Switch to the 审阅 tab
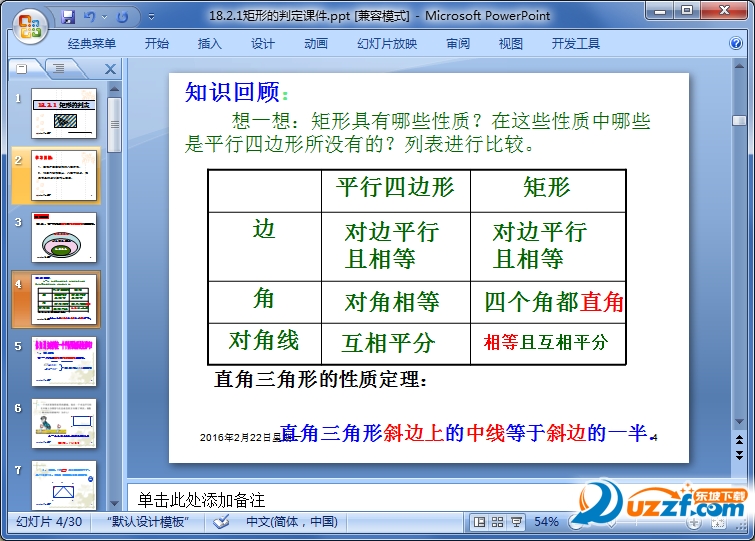755x541 pixels. (x=457, y=44)
